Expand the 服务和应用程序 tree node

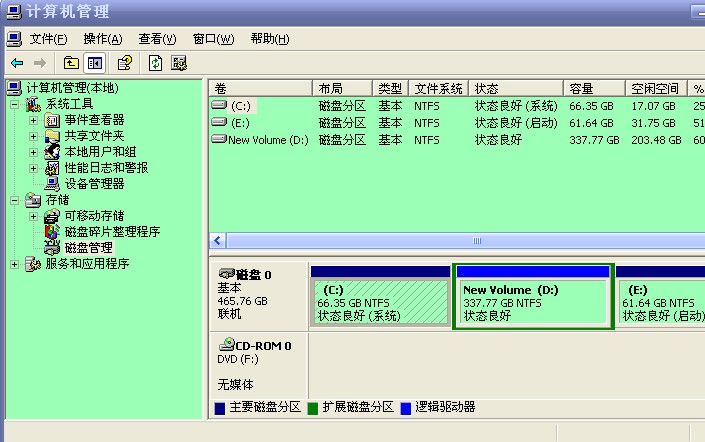15,264
